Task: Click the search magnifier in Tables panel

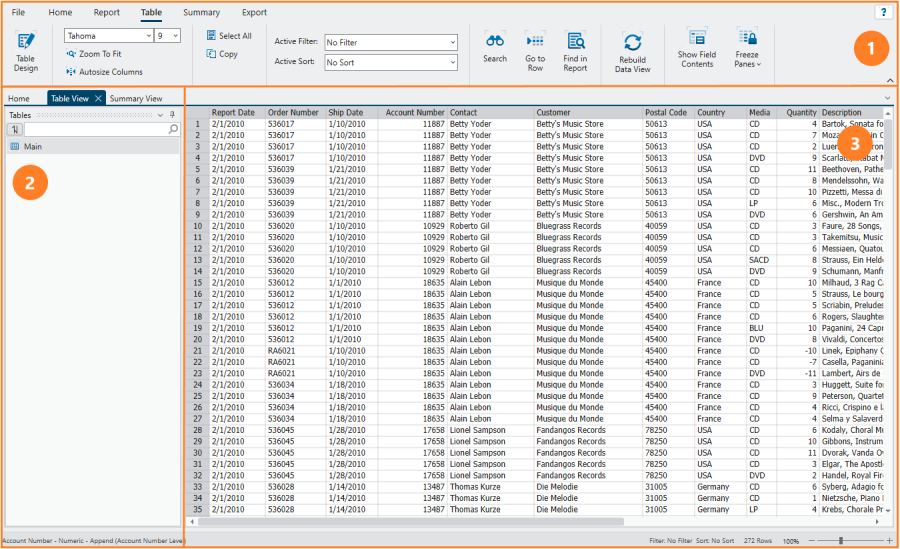Action: coord(173,130)
